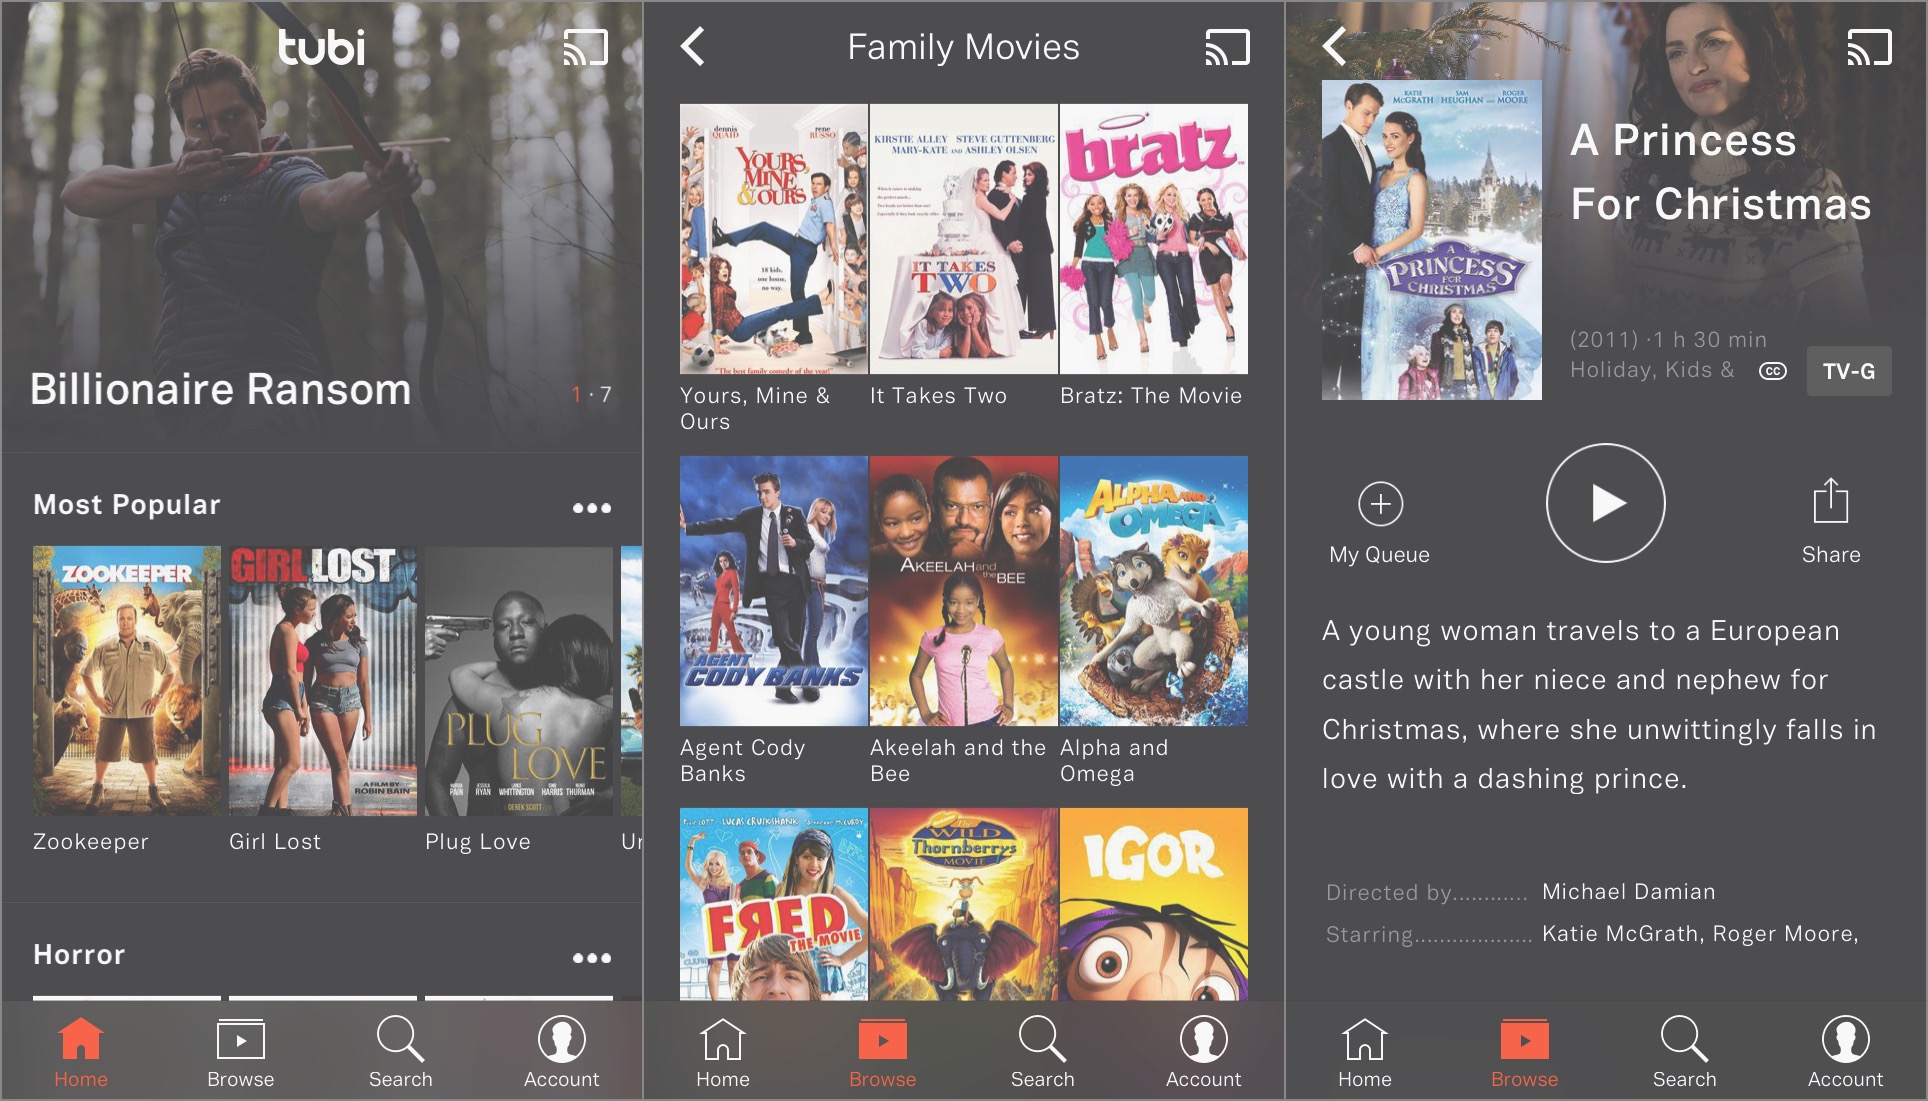Open the Browse tab on the first screen
Image resolution: width=1928 pixels, height=1101 pixels.
click(x=241, y=1053)
